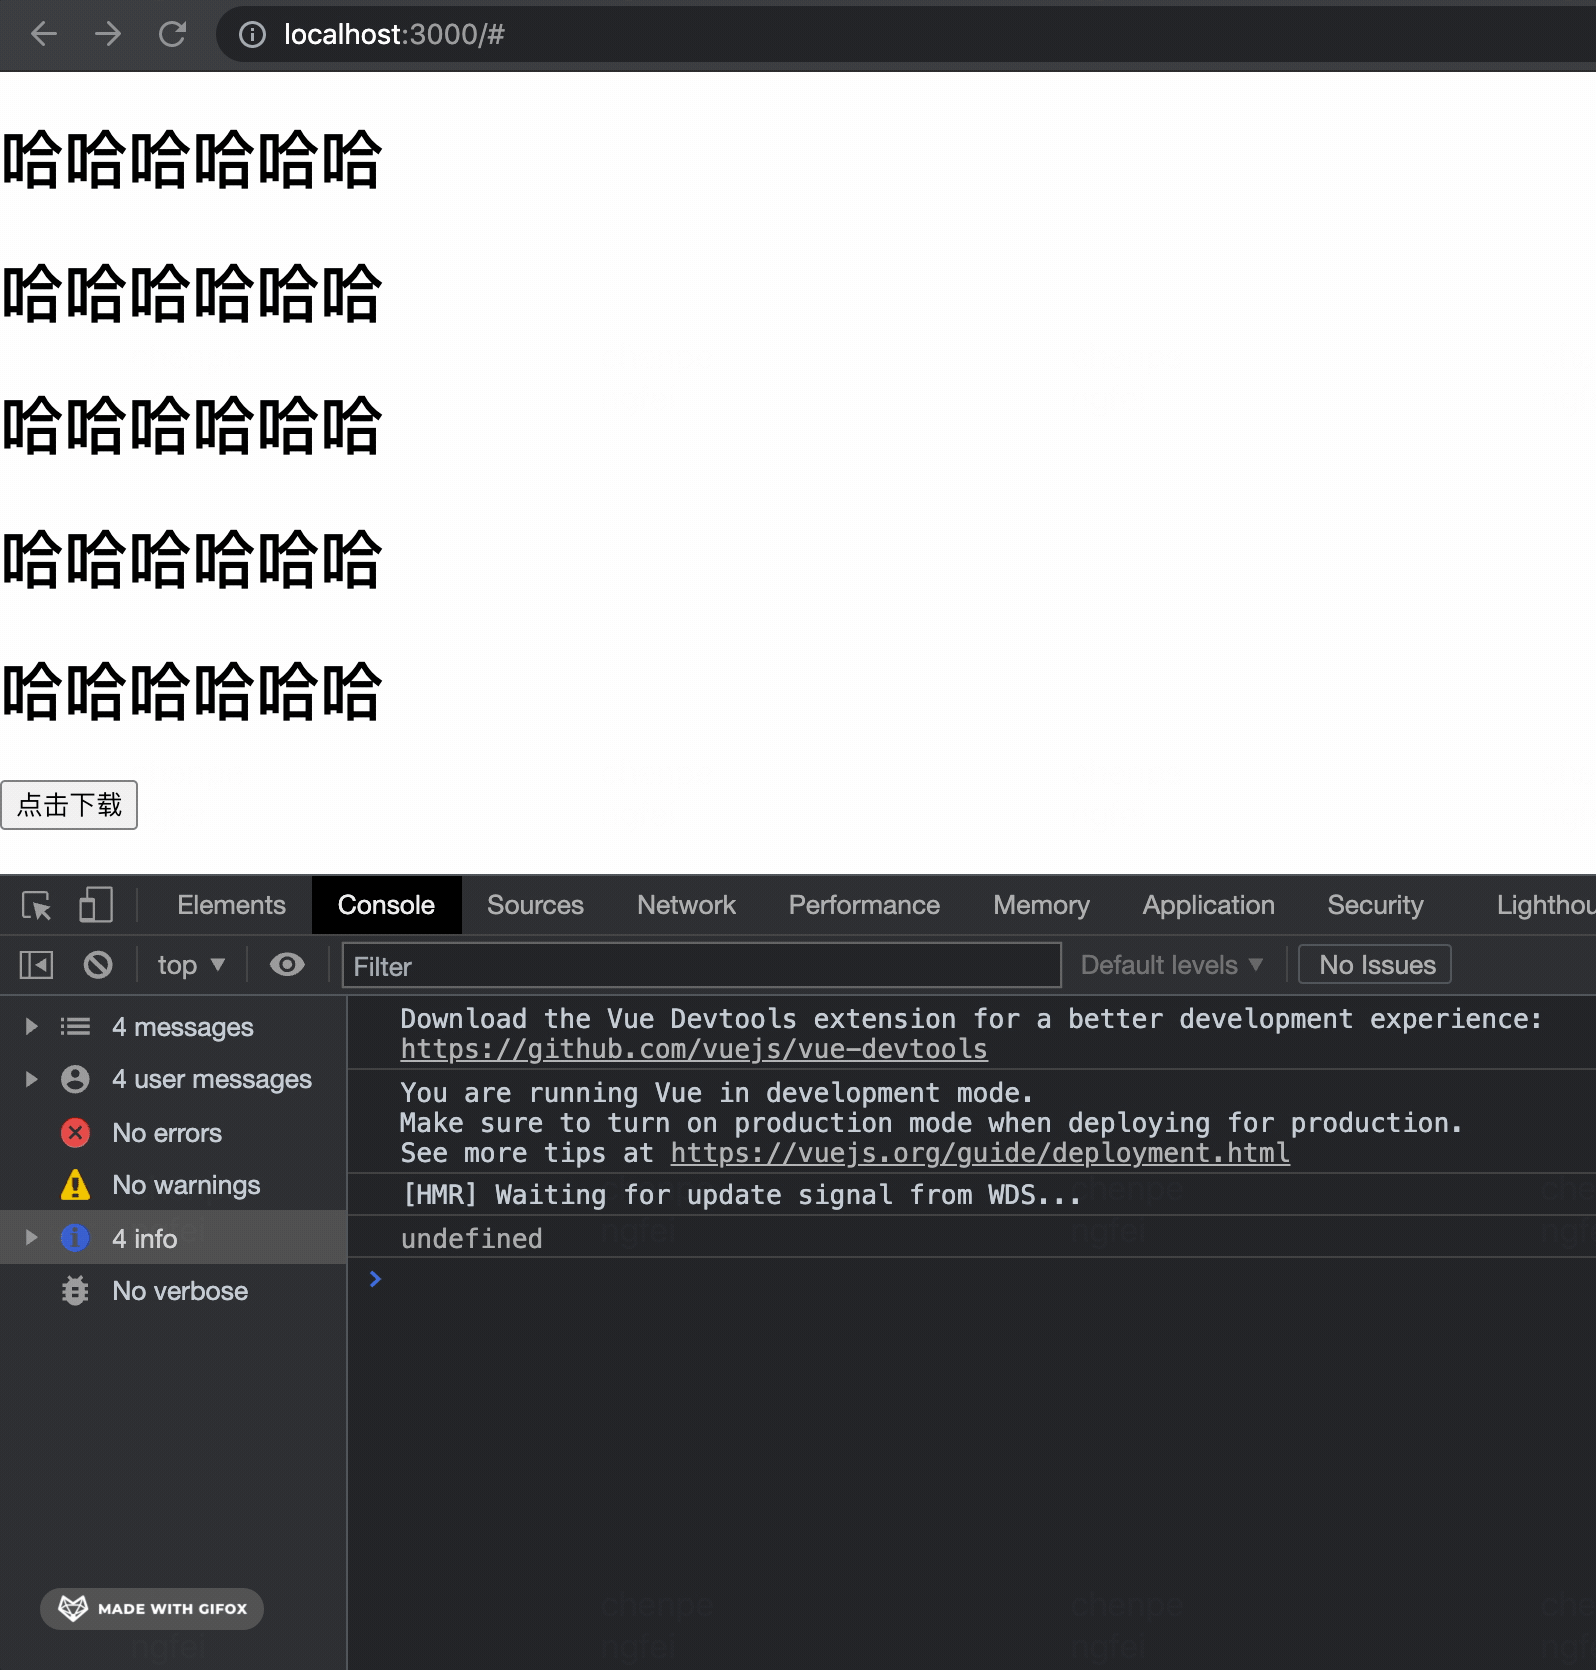
Task: Open site information icon in address bar
Action: [x=252, y=35]
